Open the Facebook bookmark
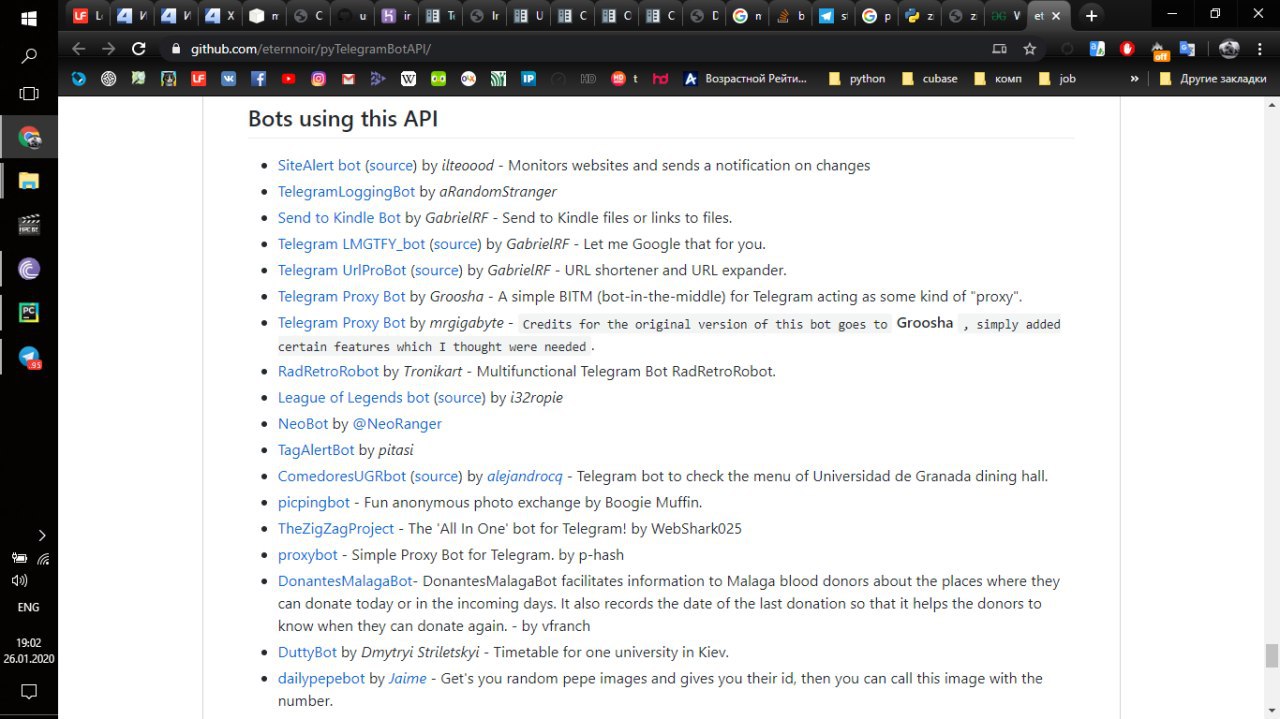The width and height of the screenshot is (1280, 719). click(x=258, y=78)
